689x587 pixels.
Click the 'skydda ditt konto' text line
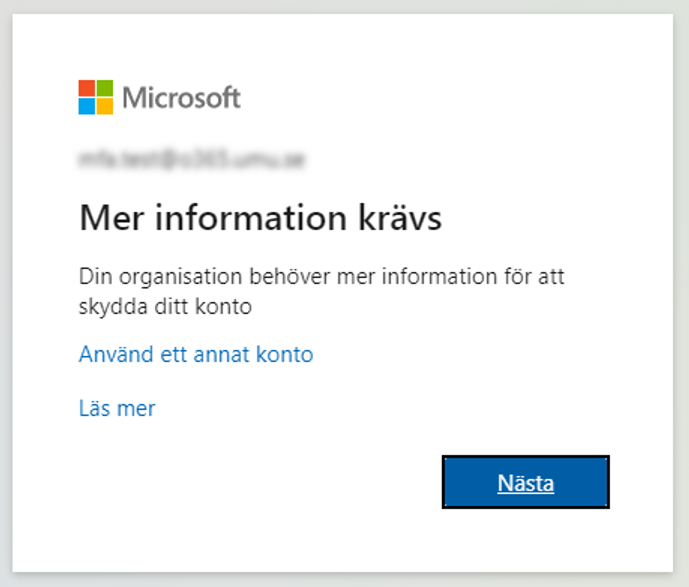coord(165,306)
